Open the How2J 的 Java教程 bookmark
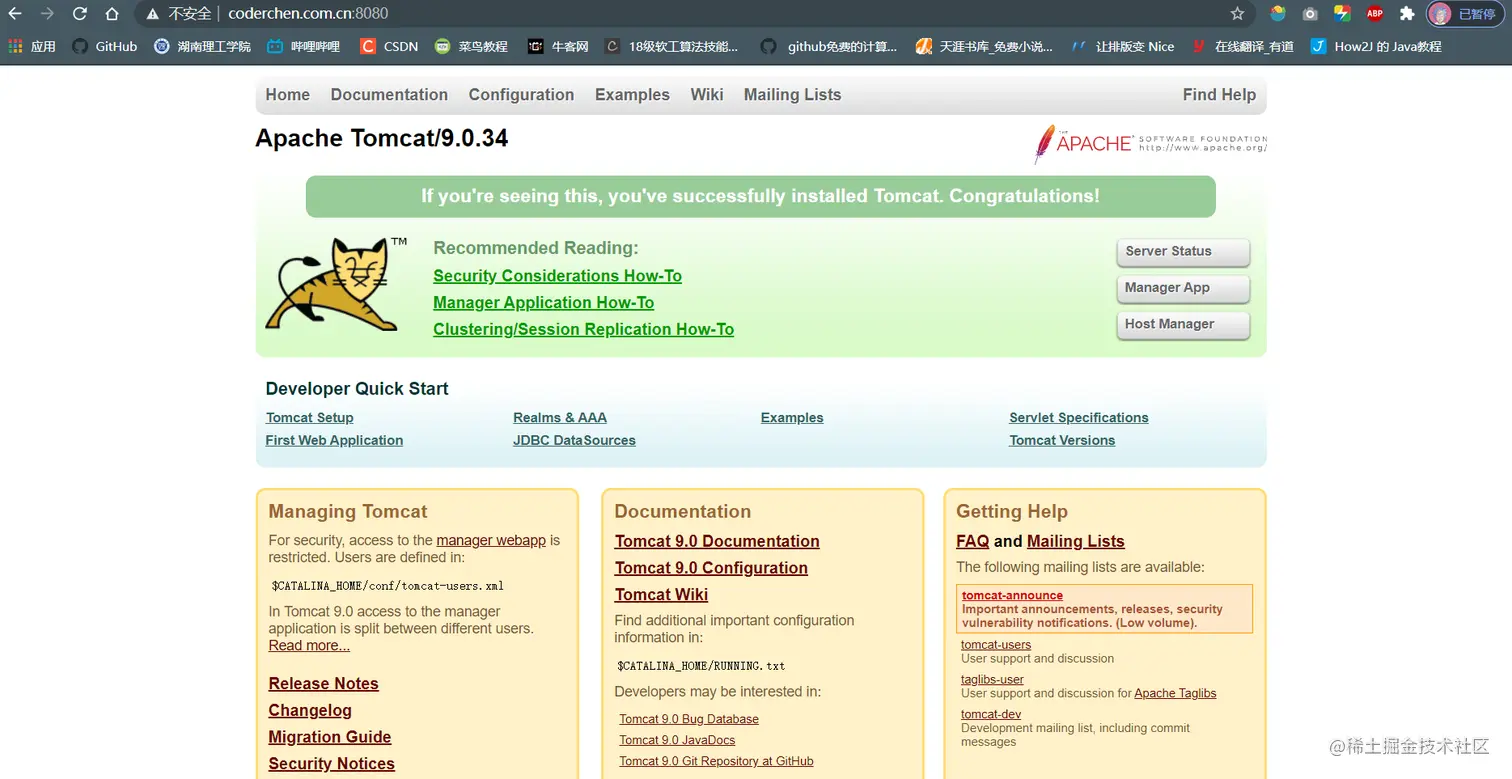Image resolution: width=1512 pixels, height=779 pixels. [1376, 46]
